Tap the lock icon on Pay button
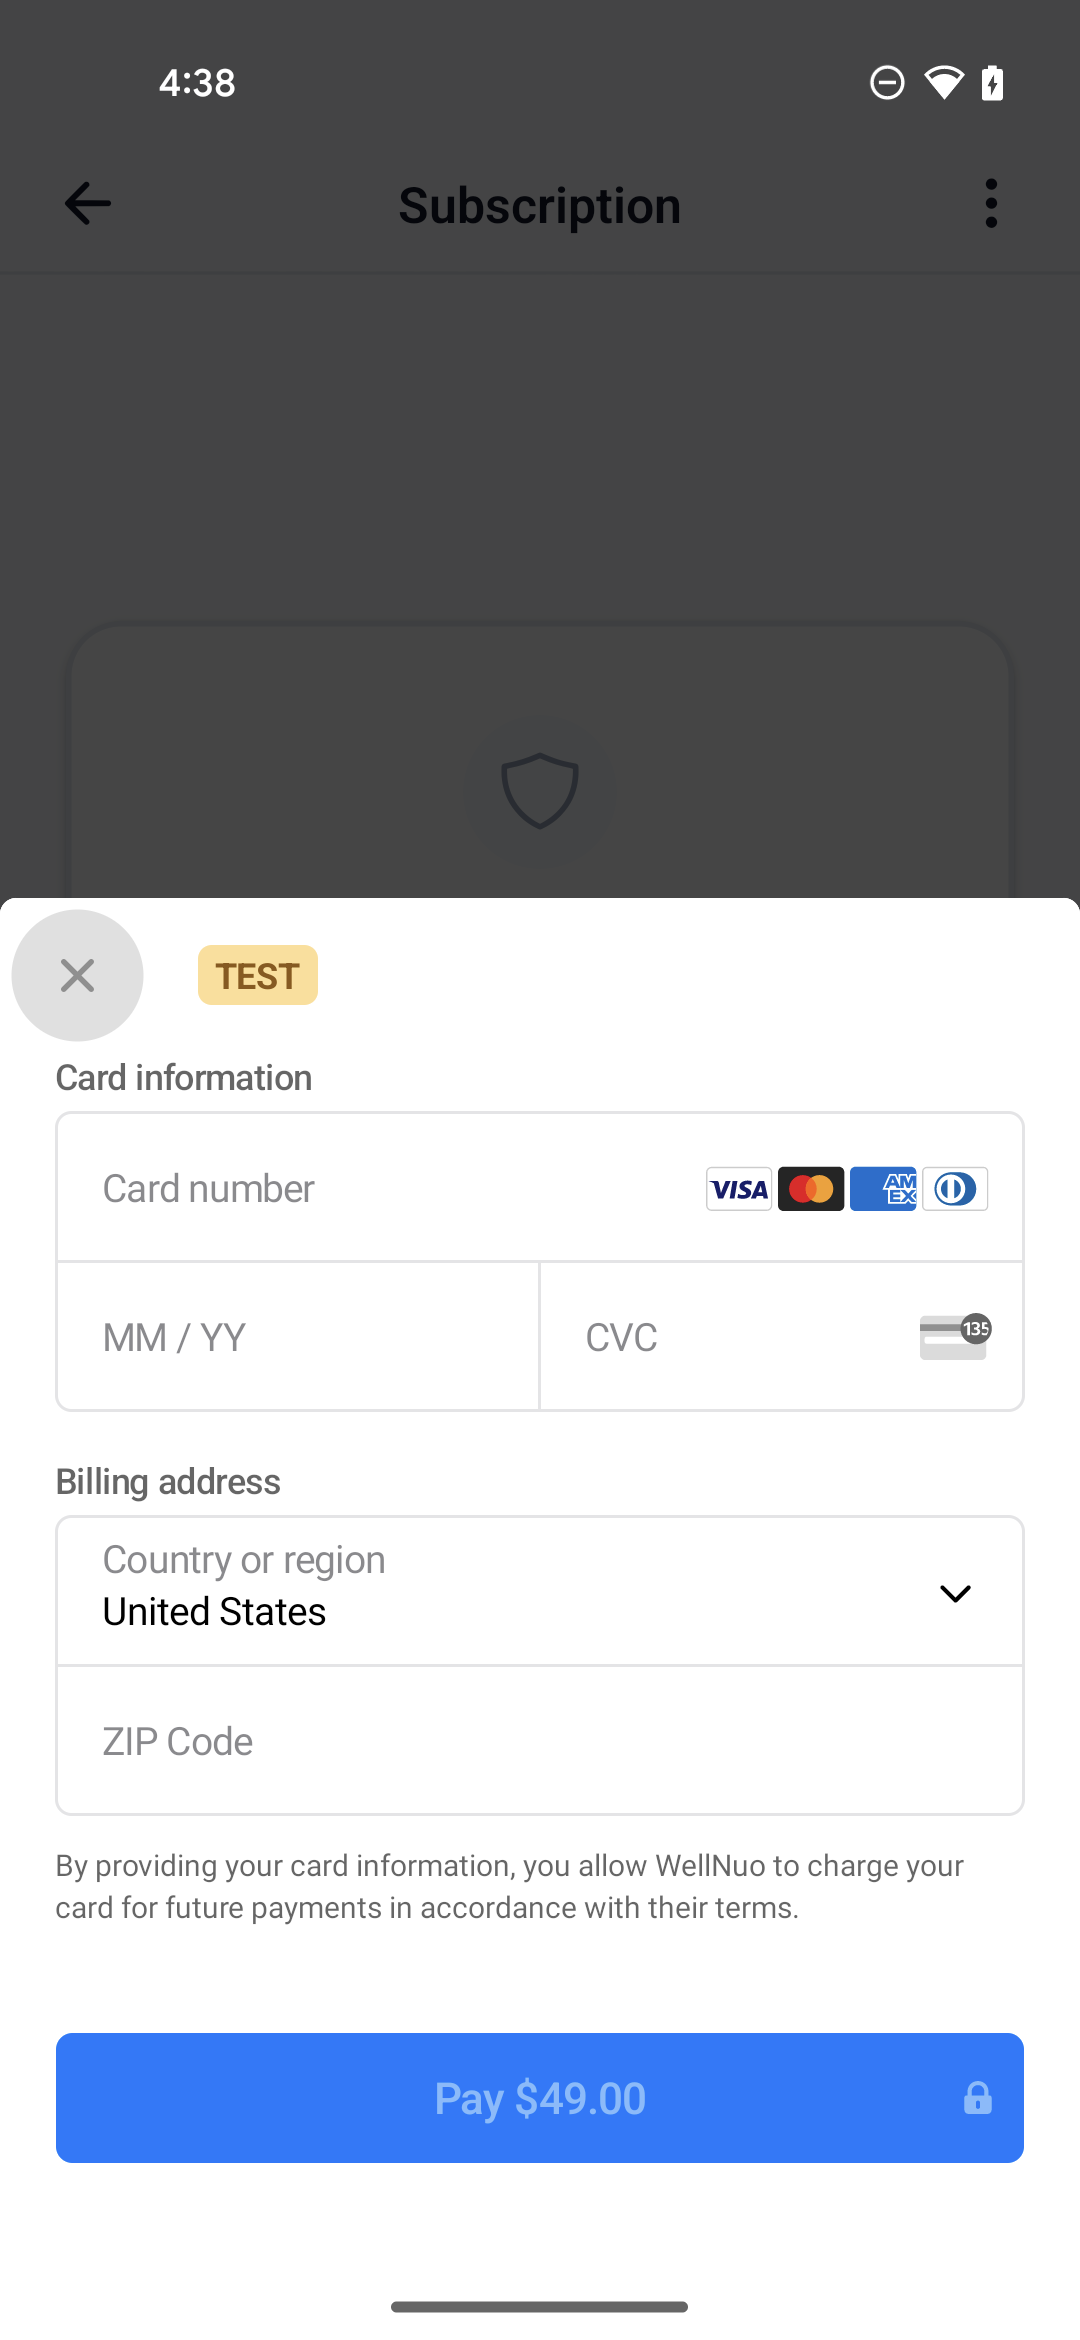 click(x=977, y=2098)
